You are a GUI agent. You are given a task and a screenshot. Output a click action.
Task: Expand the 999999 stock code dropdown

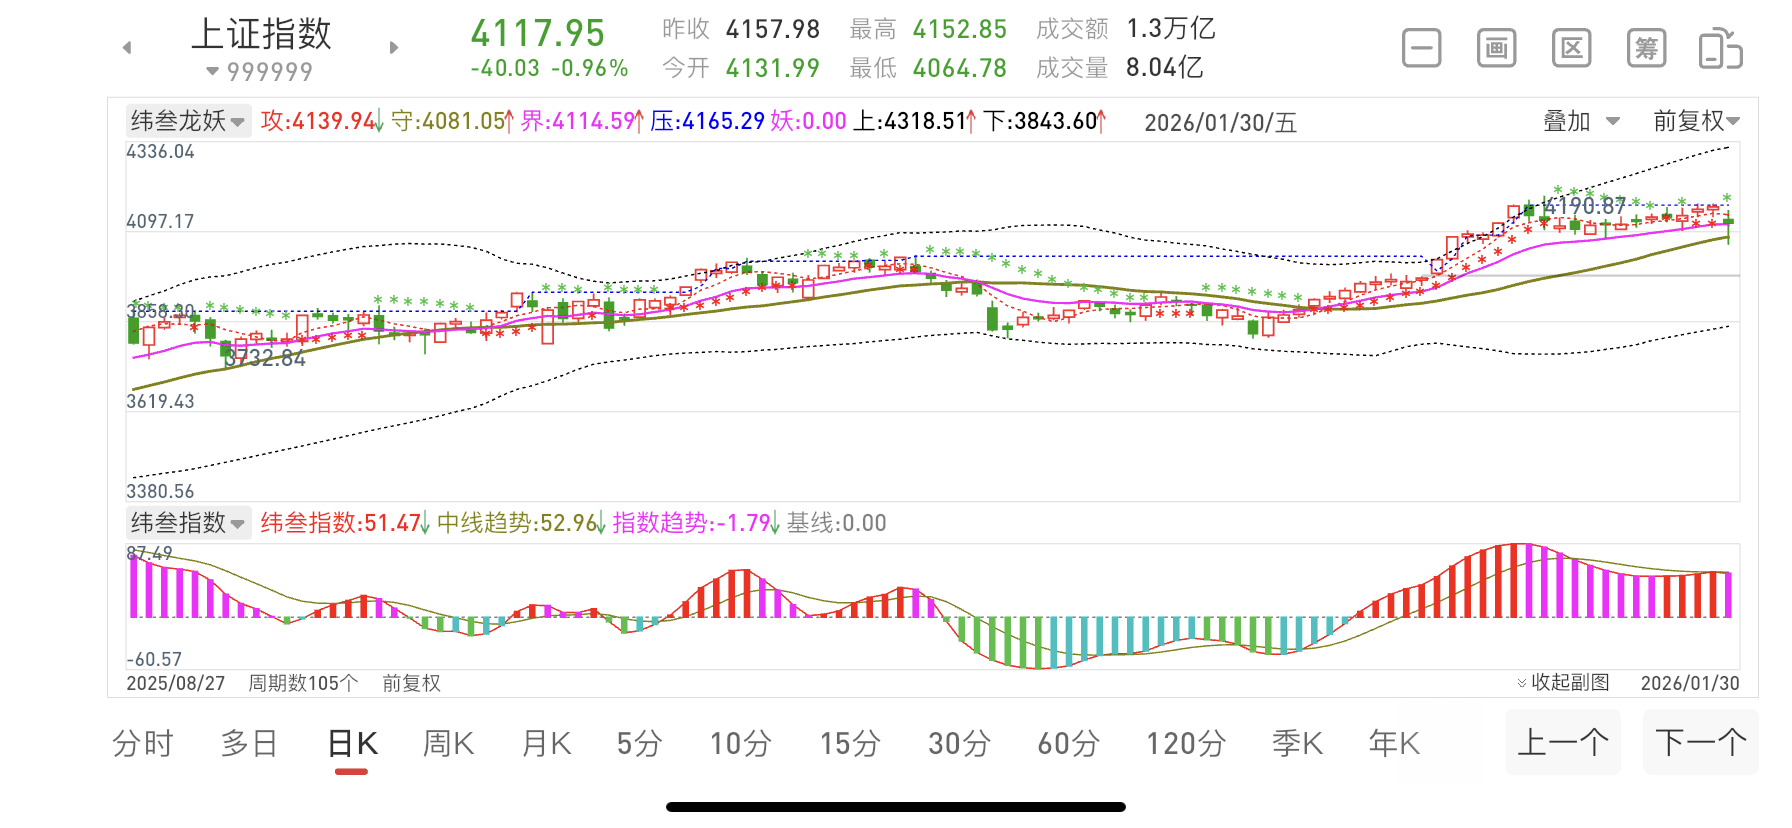coord(259,72)
